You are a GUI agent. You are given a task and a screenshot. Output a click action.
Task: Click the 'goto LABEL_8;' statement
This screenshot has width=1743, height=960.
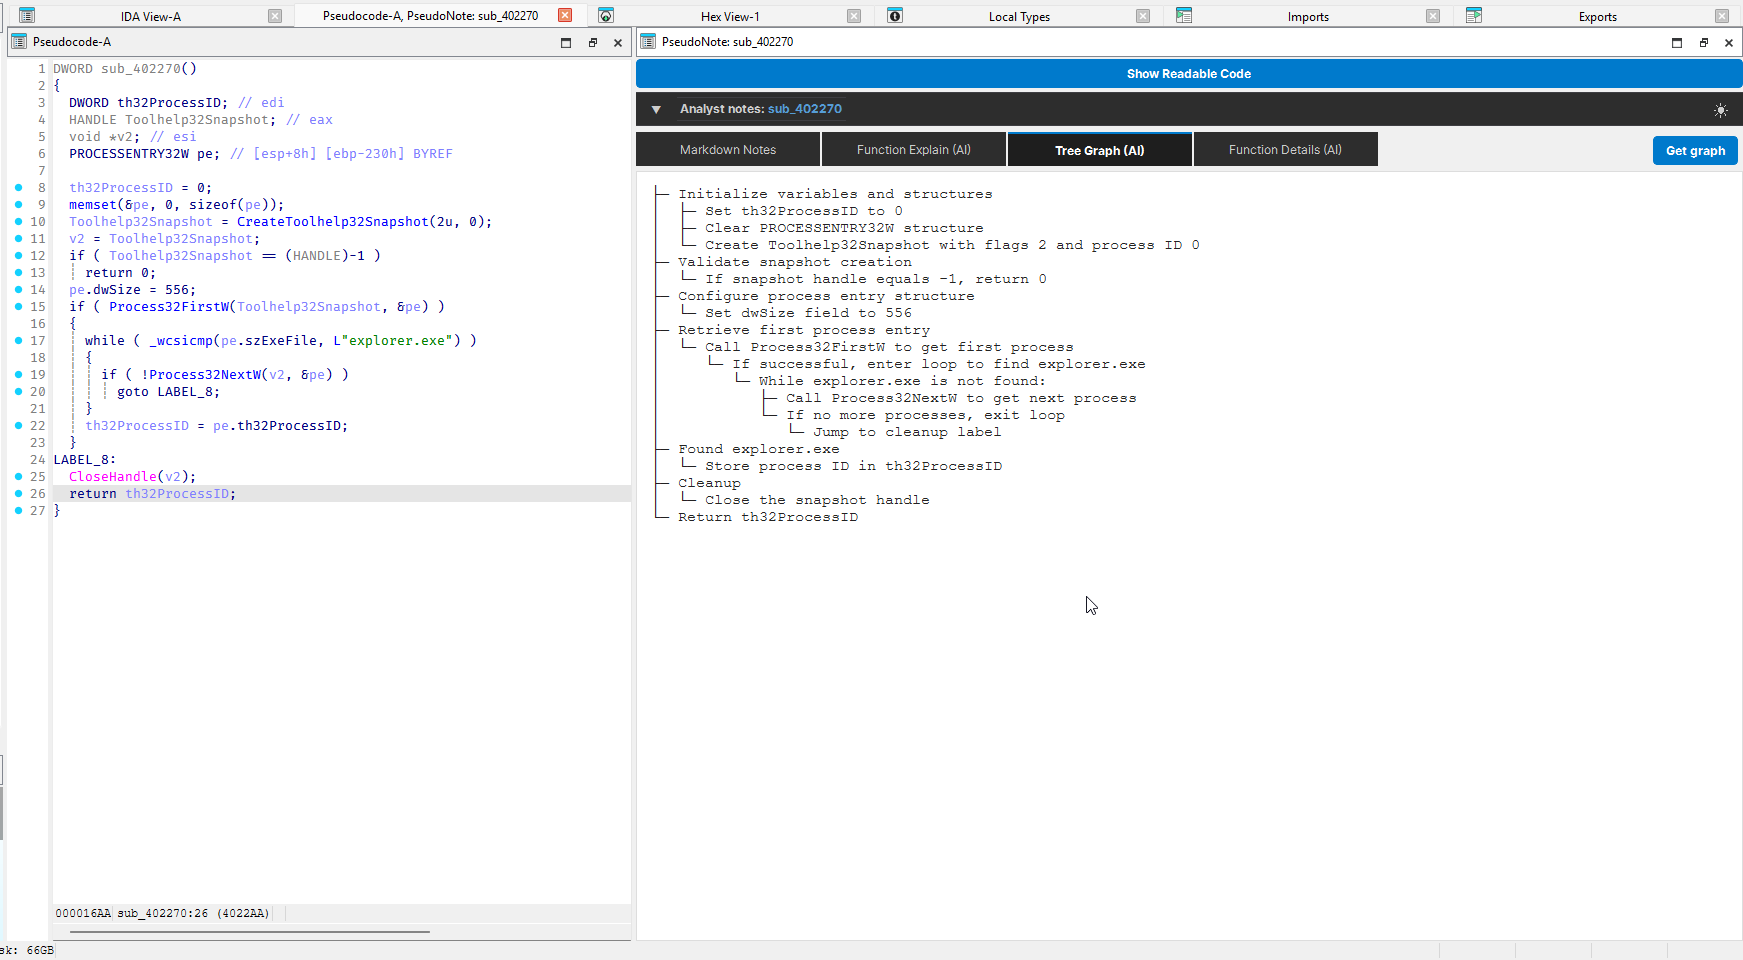click(x=168, y=392)
